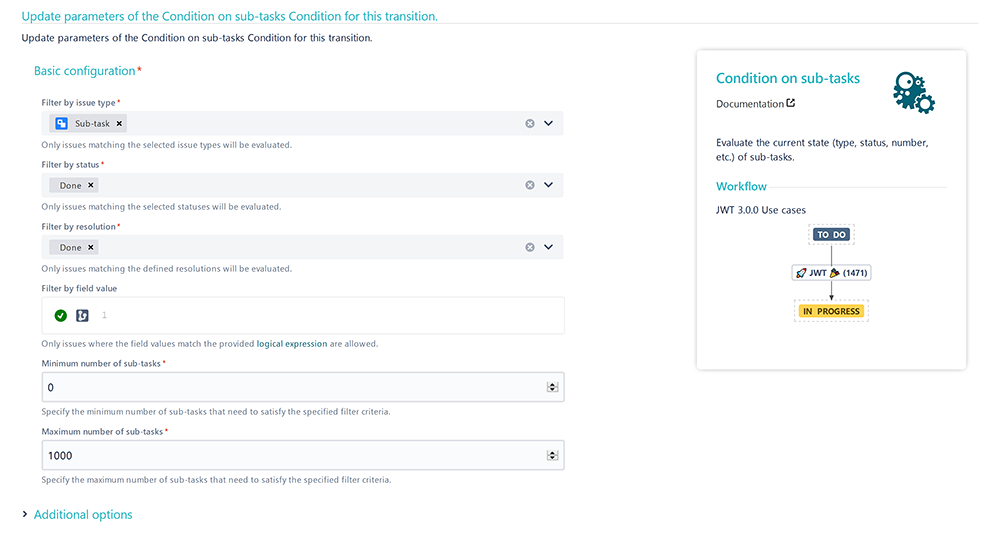Viewport: 1000px width, 536px height.
Task: Open the Documentation external link
Action: pyautogui.click(x=755, y=103)
